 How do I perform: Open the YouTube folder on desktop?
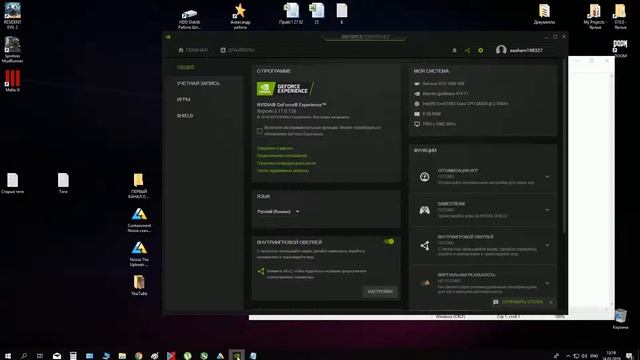pyautogui.click(x=139, y=285)
